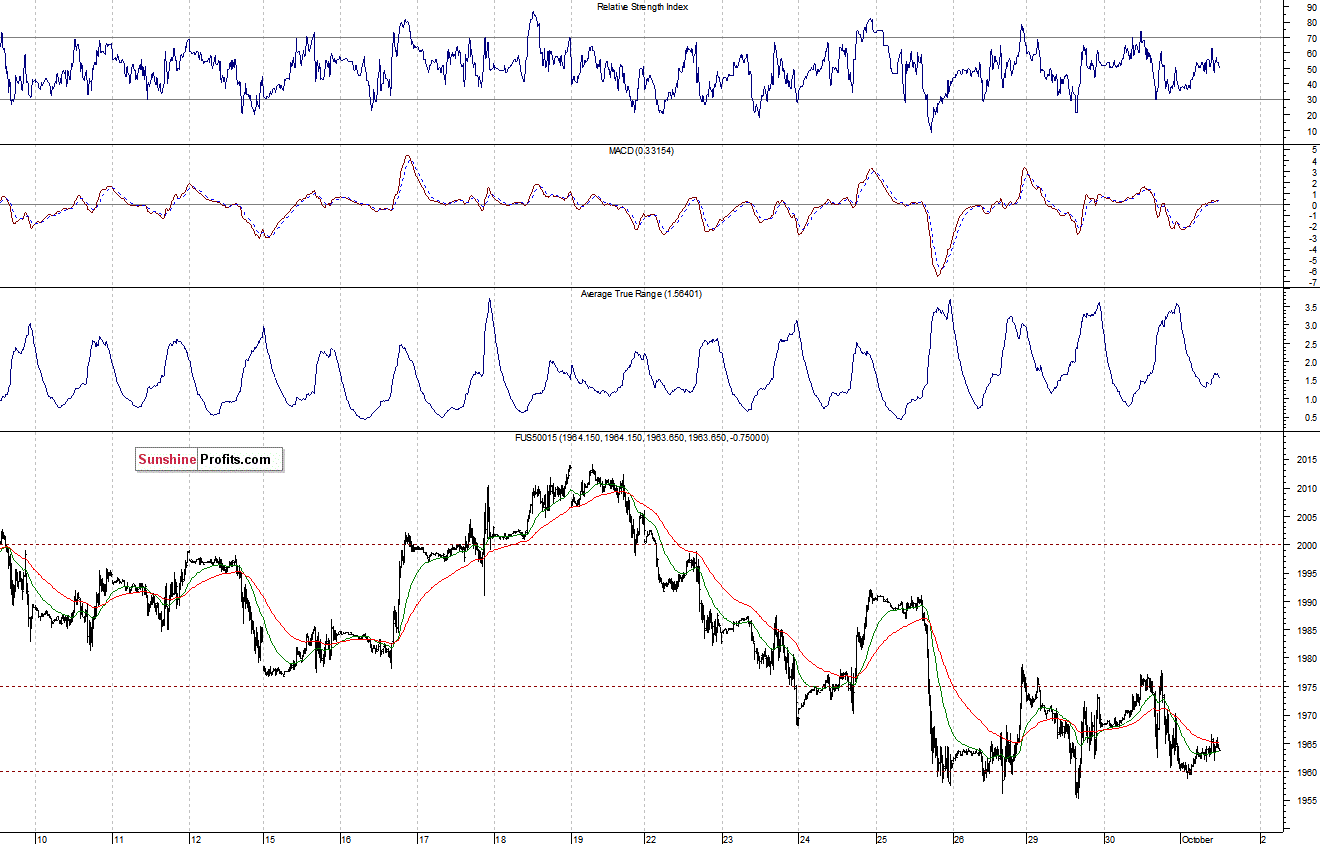Click date label 29 on time axis
The image size is (1320, 844).
1033,839
